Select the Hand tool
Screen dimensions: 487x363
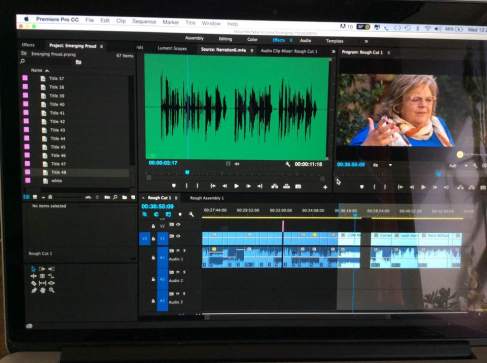coord(42,291)
